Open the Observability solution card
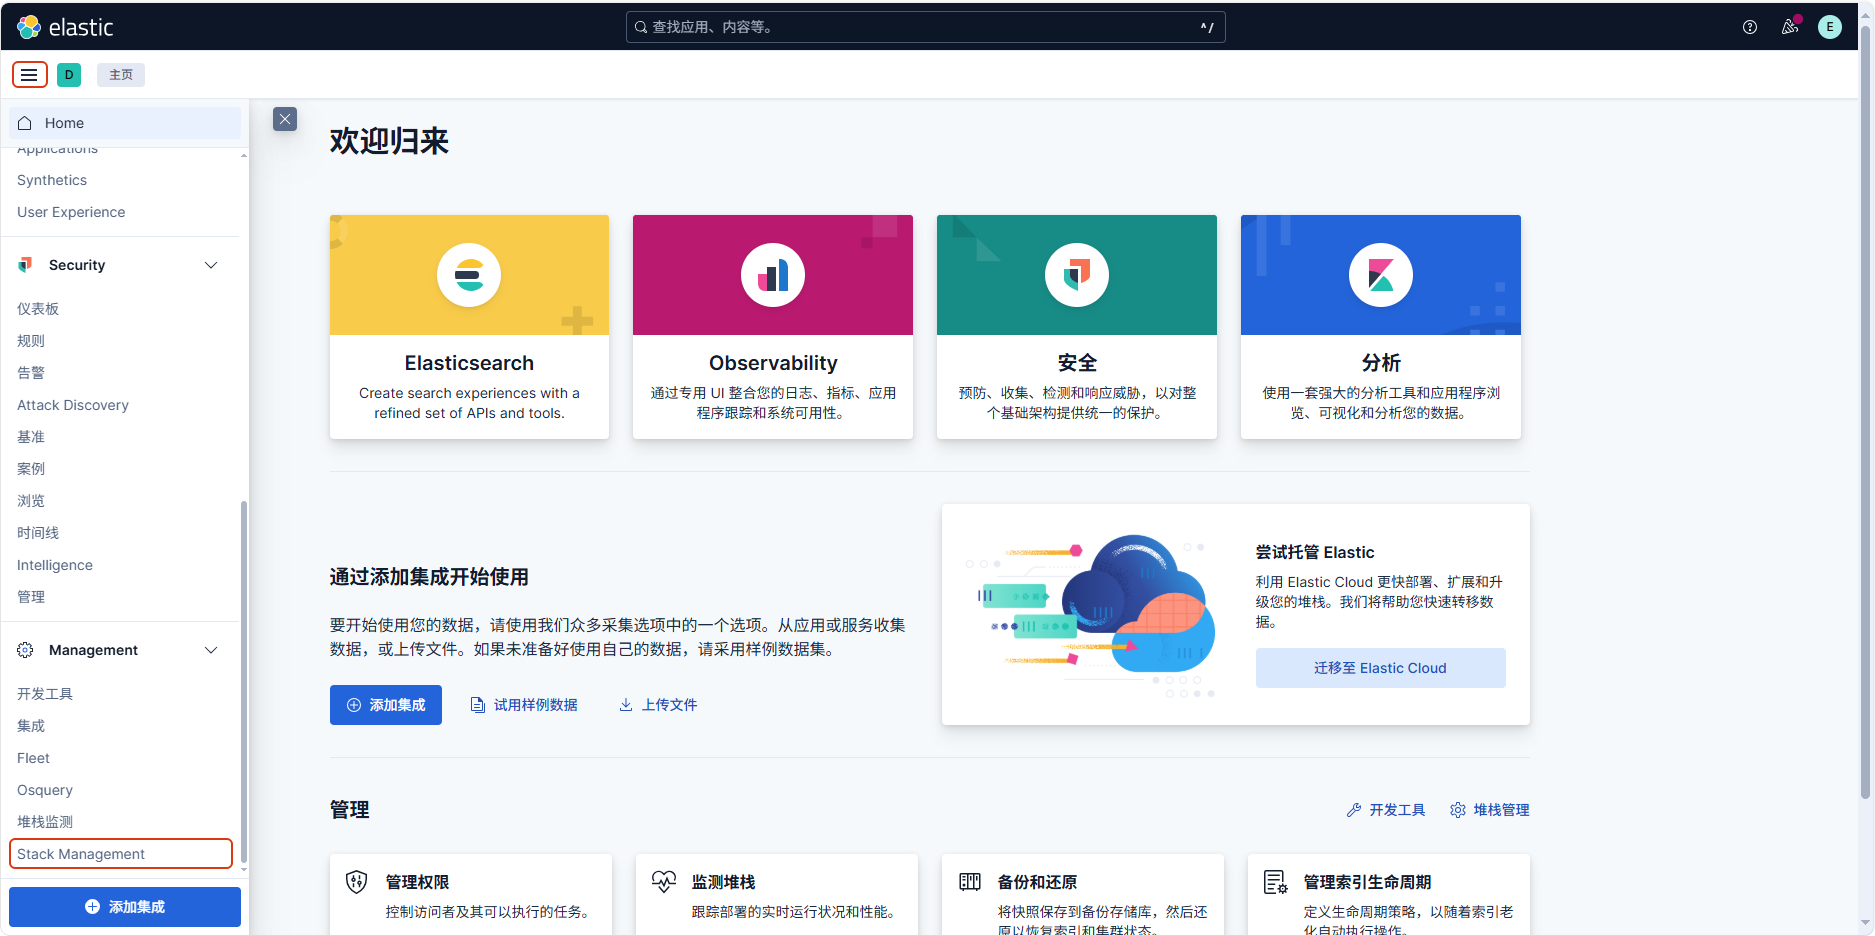This screenshot has width=1875, height=936. coord(773,327)
